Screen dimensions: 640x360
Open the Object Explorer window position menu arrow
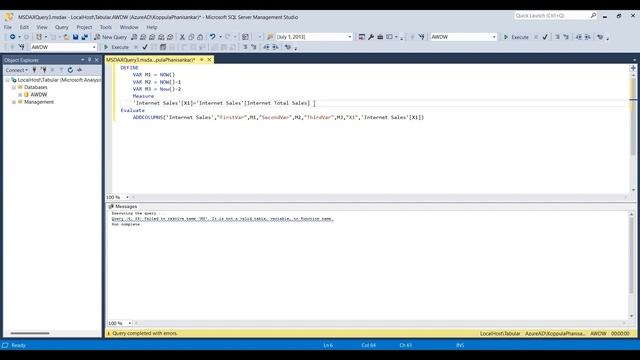click(x=82, y=60)
